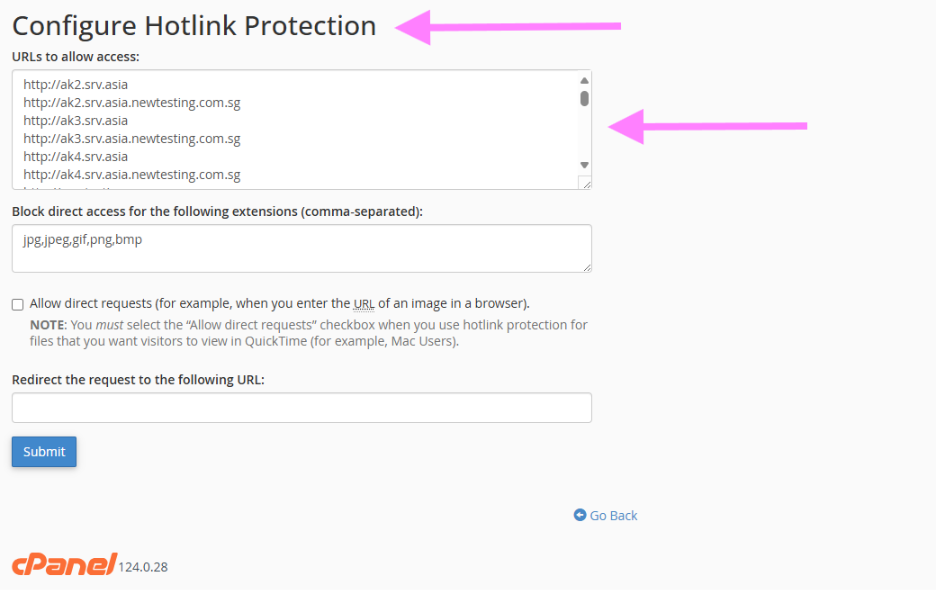The width and height of the screenshot is (936, 591).
Task: Click the "URLs to allow access" label
Action: coord(76,56)
